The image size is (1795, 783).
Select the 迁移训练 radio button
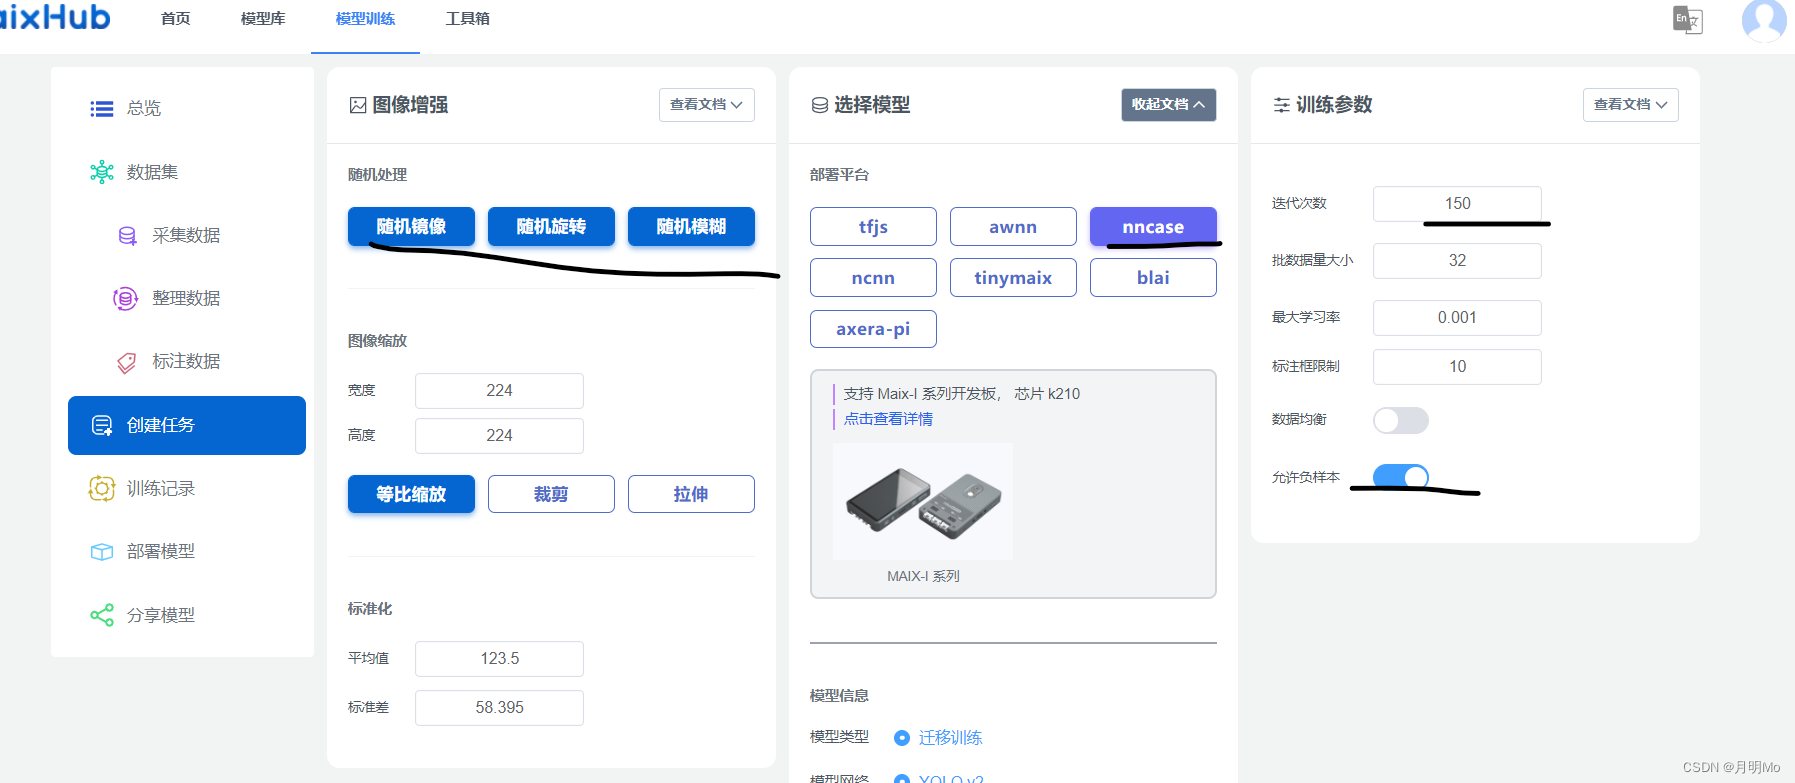(x=902, y=738)
